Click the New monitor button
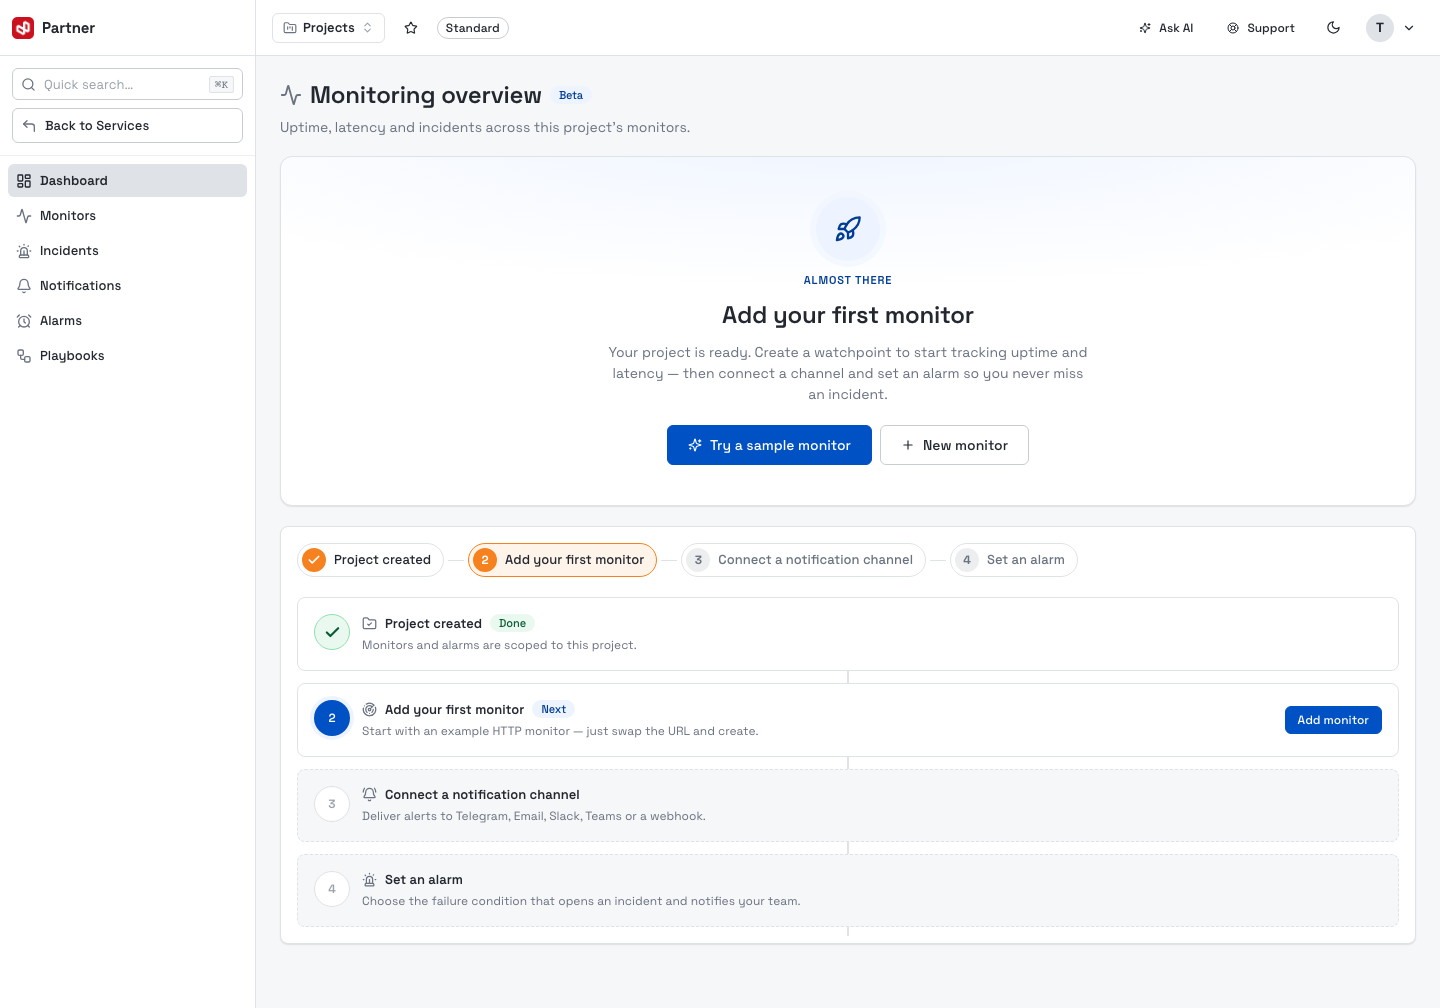This screenshot has width=1440, height=1008. tap(954, 445)
